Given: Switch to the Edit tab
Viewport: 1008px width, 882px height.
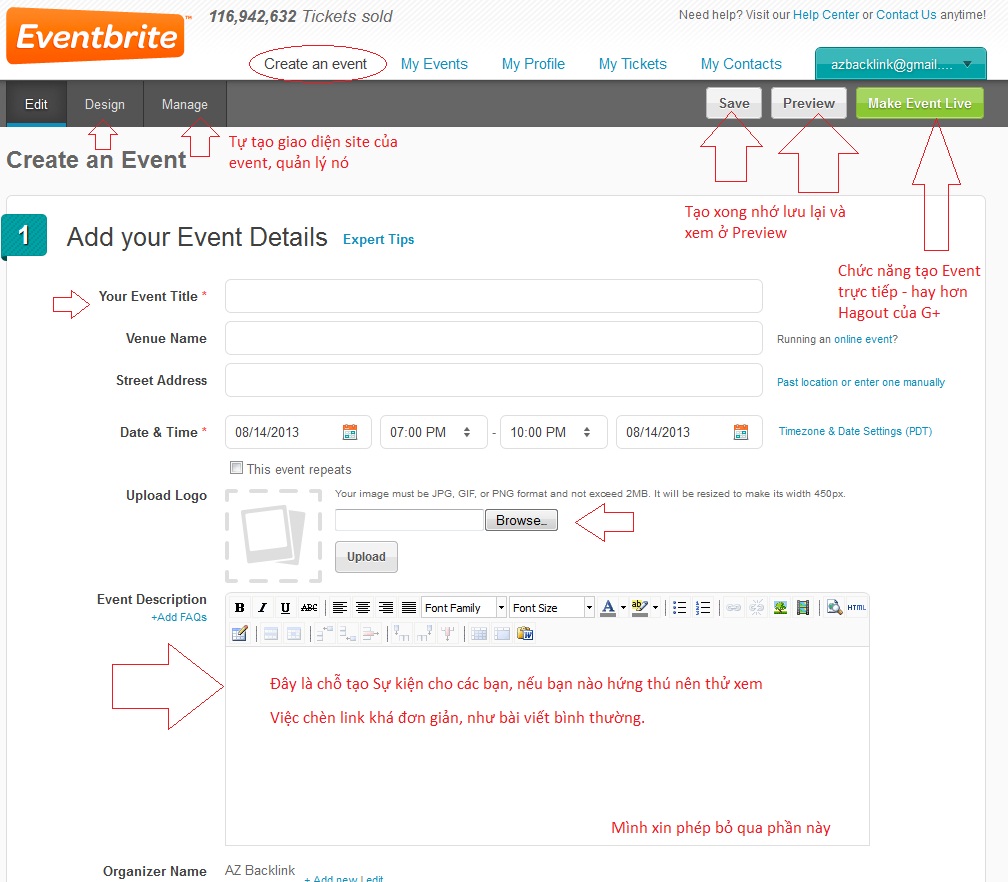Looking at the screenshot, I should pos(36,104).
